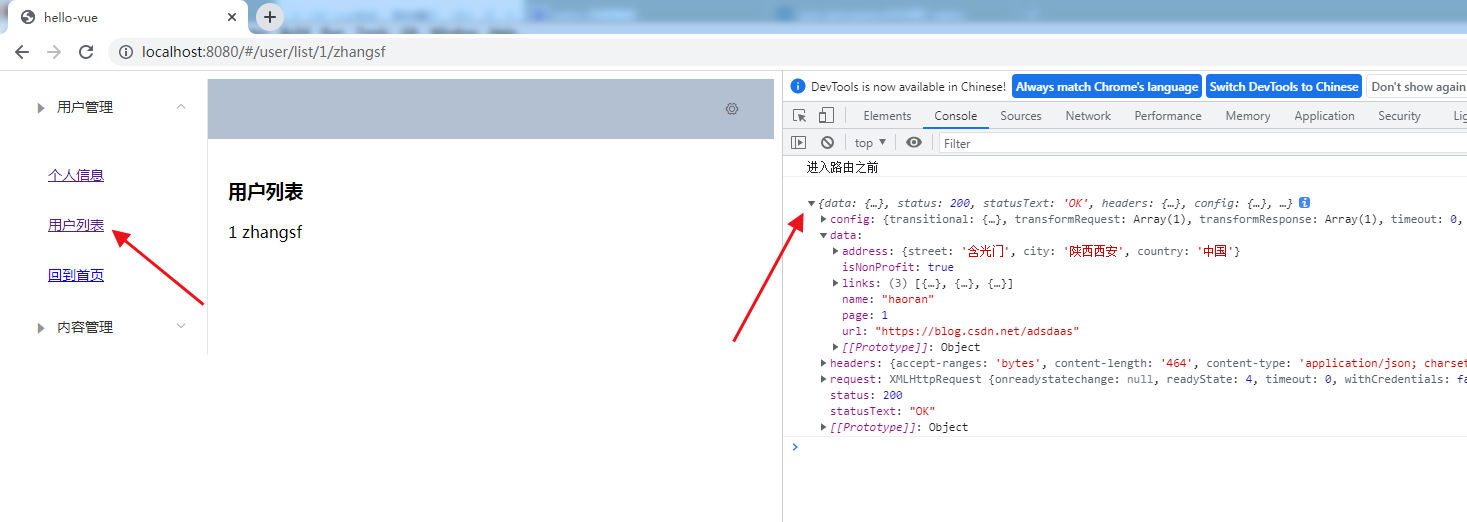Open the 用户列表 link
Viewport: 1467px width, 522px height.
point(76,225)
